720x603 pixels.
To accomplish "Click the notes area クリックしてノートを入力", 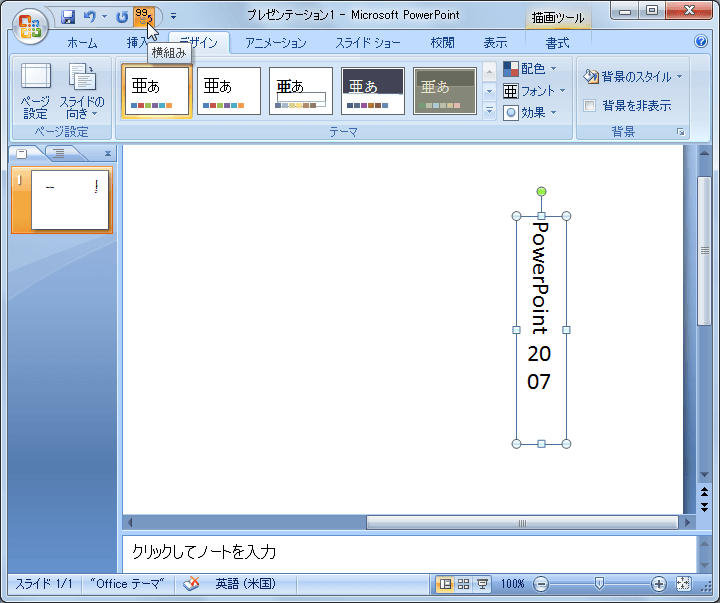I will coord(409,552).
